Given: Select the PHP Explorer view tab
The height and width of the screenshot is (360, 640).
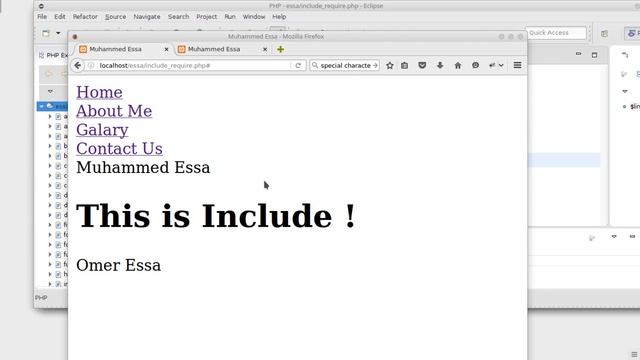Looking at the screenshot, I should pos(53,55).
